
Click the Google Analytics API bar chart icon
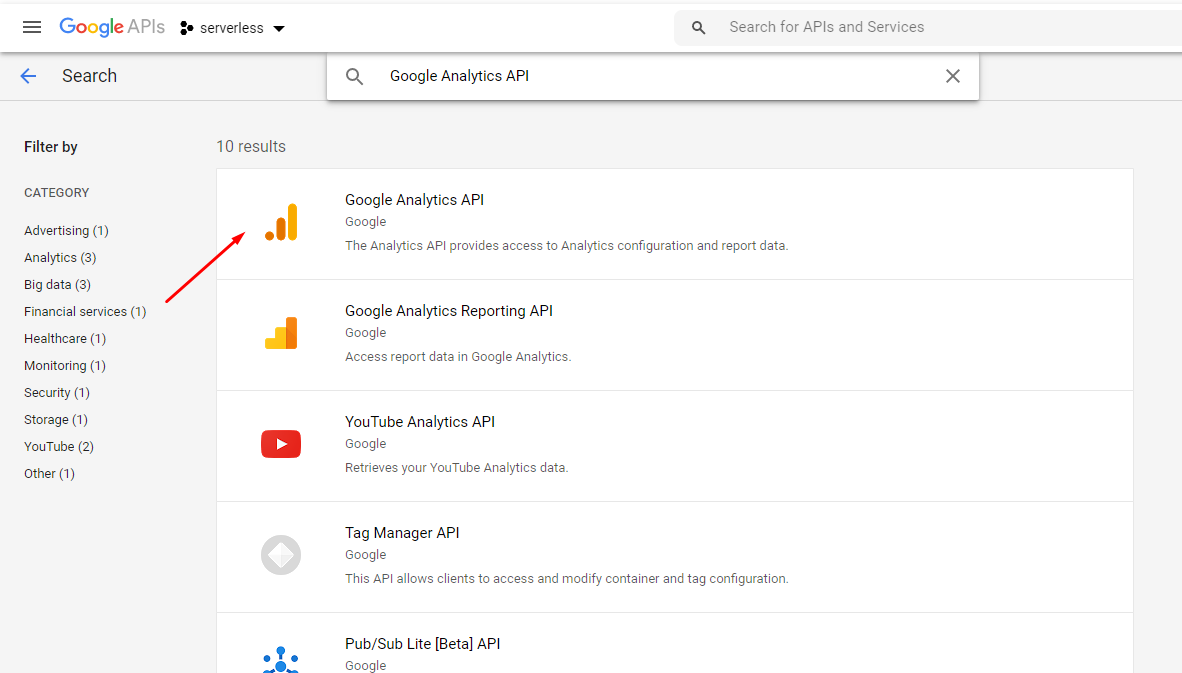(281, 222)
